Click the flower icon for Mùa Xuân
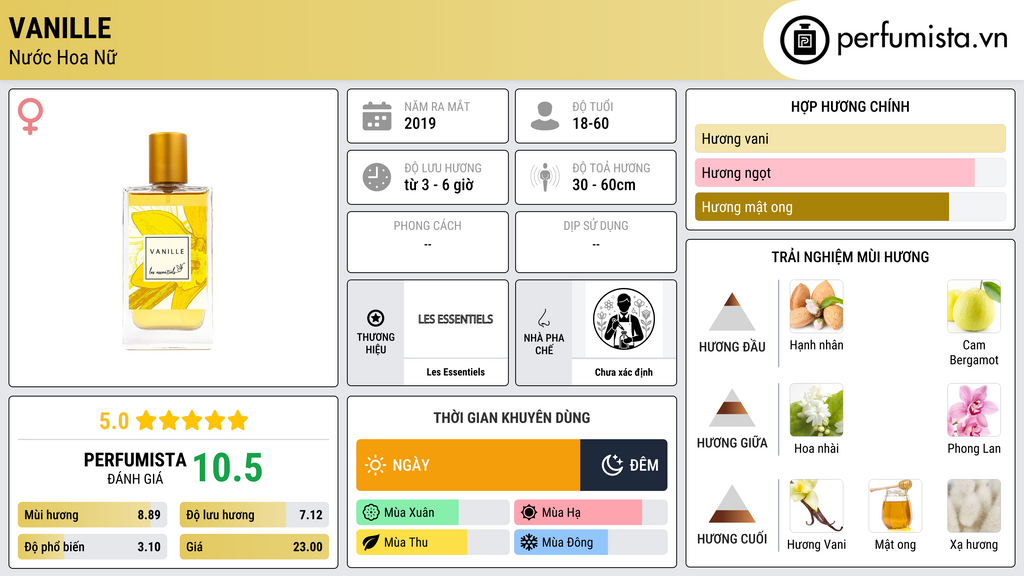Screen dimensions: 1024x576 (x=371, y=513)
